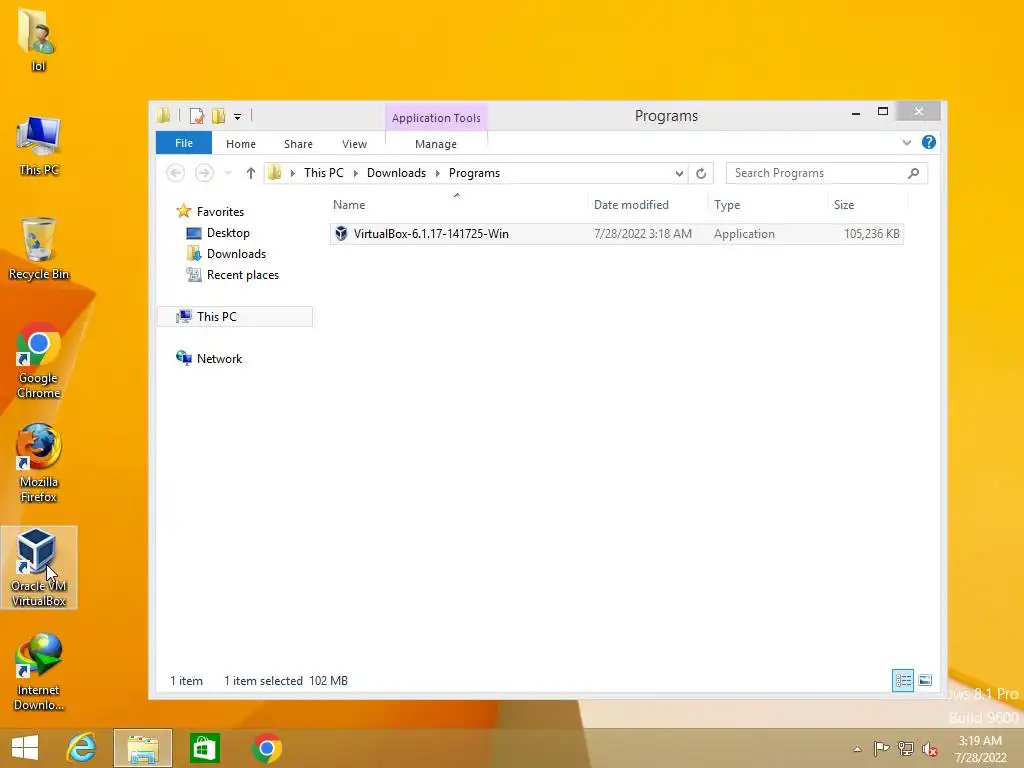This screenshot has height=768, width=1024.
Task: Open Customize Quick Access Toolbar dropdown
Action: click(238, 117)
